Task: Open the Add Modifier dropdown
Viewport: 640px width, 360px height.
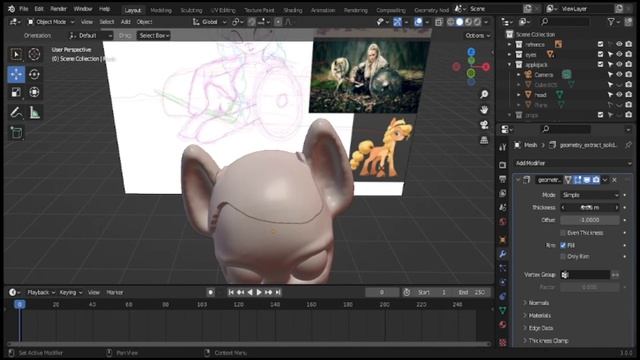Action: tap(573, 163)
